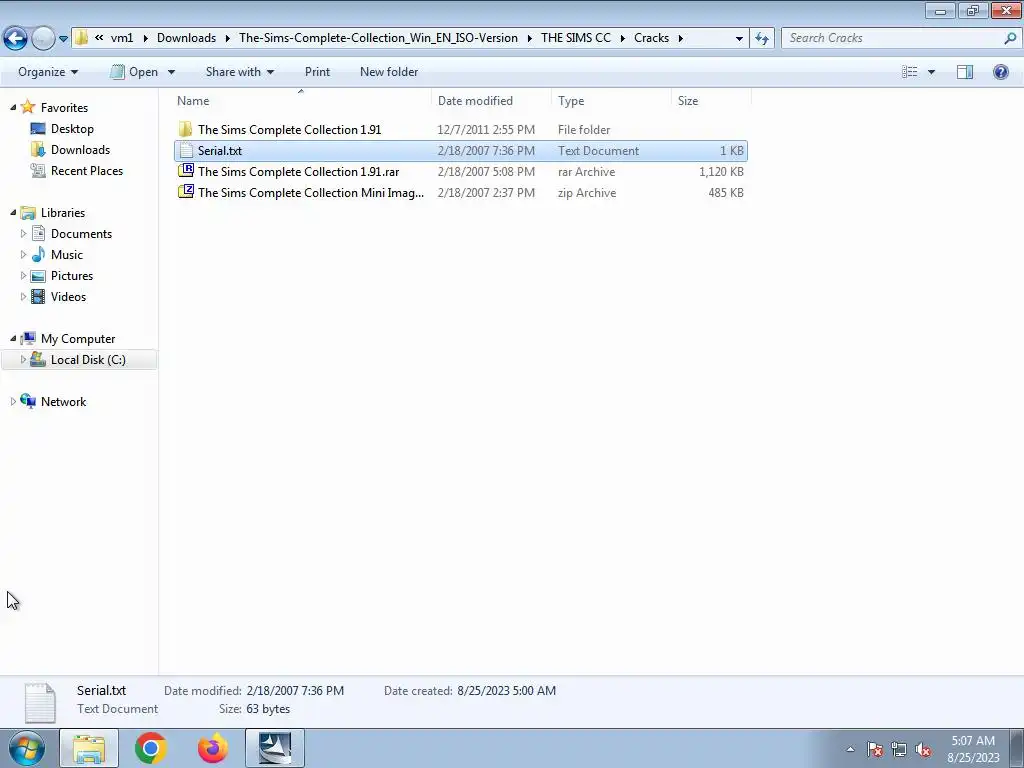
Task: Launch Firefox from the taskbar
Action: tap(213, 748)
